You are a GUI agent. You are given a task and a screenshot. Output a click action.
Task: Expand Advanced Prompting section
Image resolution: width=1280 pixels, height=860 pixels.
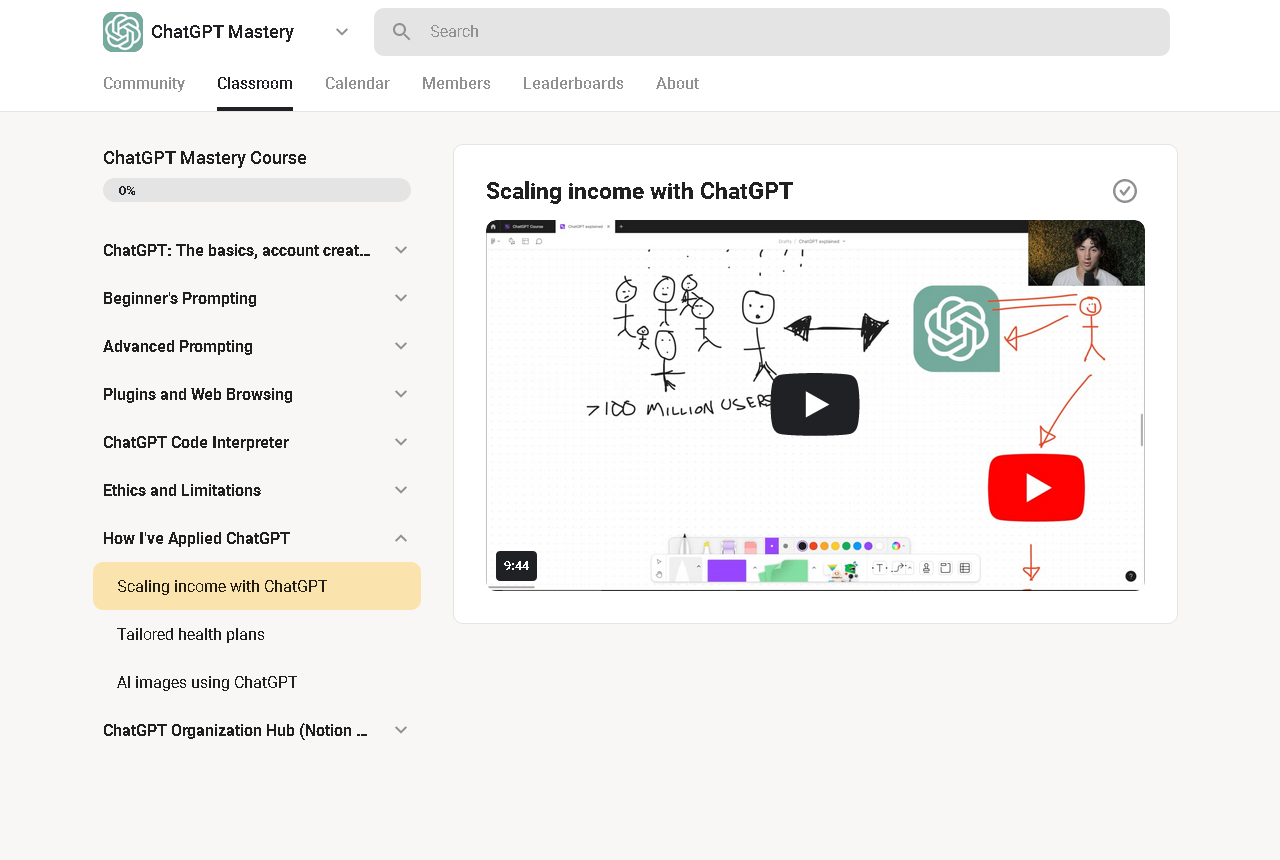pyautogui.click(x=401, y=346)
